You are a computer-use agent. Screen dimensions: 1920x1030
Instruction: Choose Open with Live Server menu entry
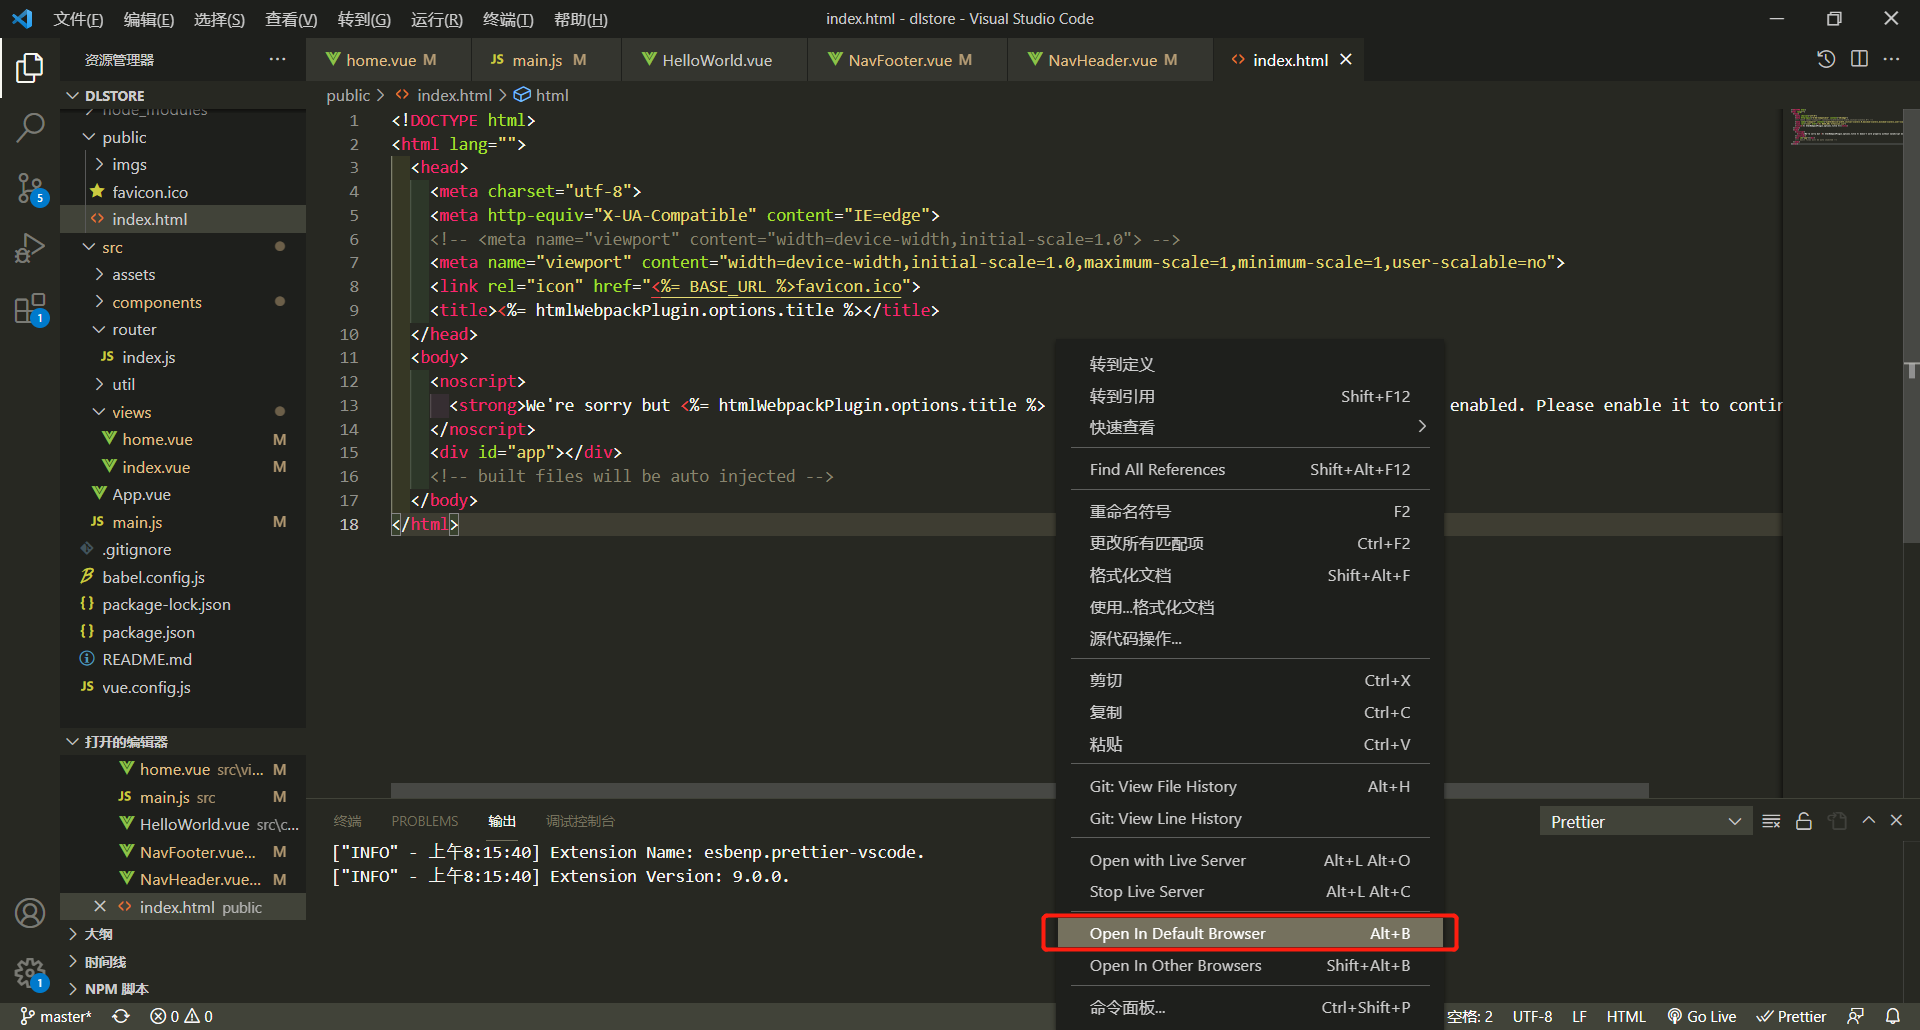pyautogui.click(x=1250, y=860)
